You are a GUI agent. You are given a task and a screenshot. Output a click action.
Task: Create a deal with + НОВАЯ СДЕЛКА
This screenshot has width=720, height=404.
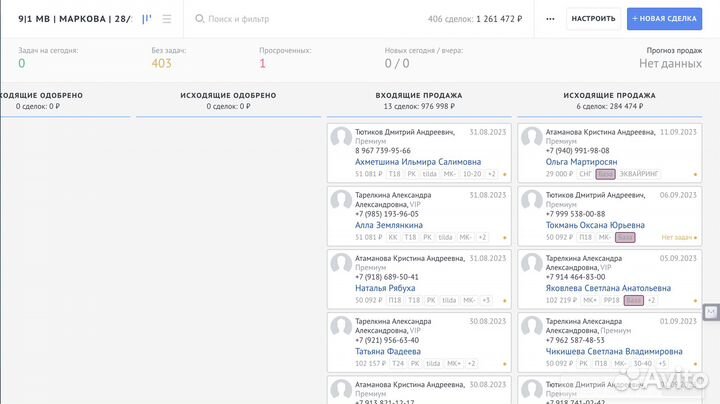664,19
